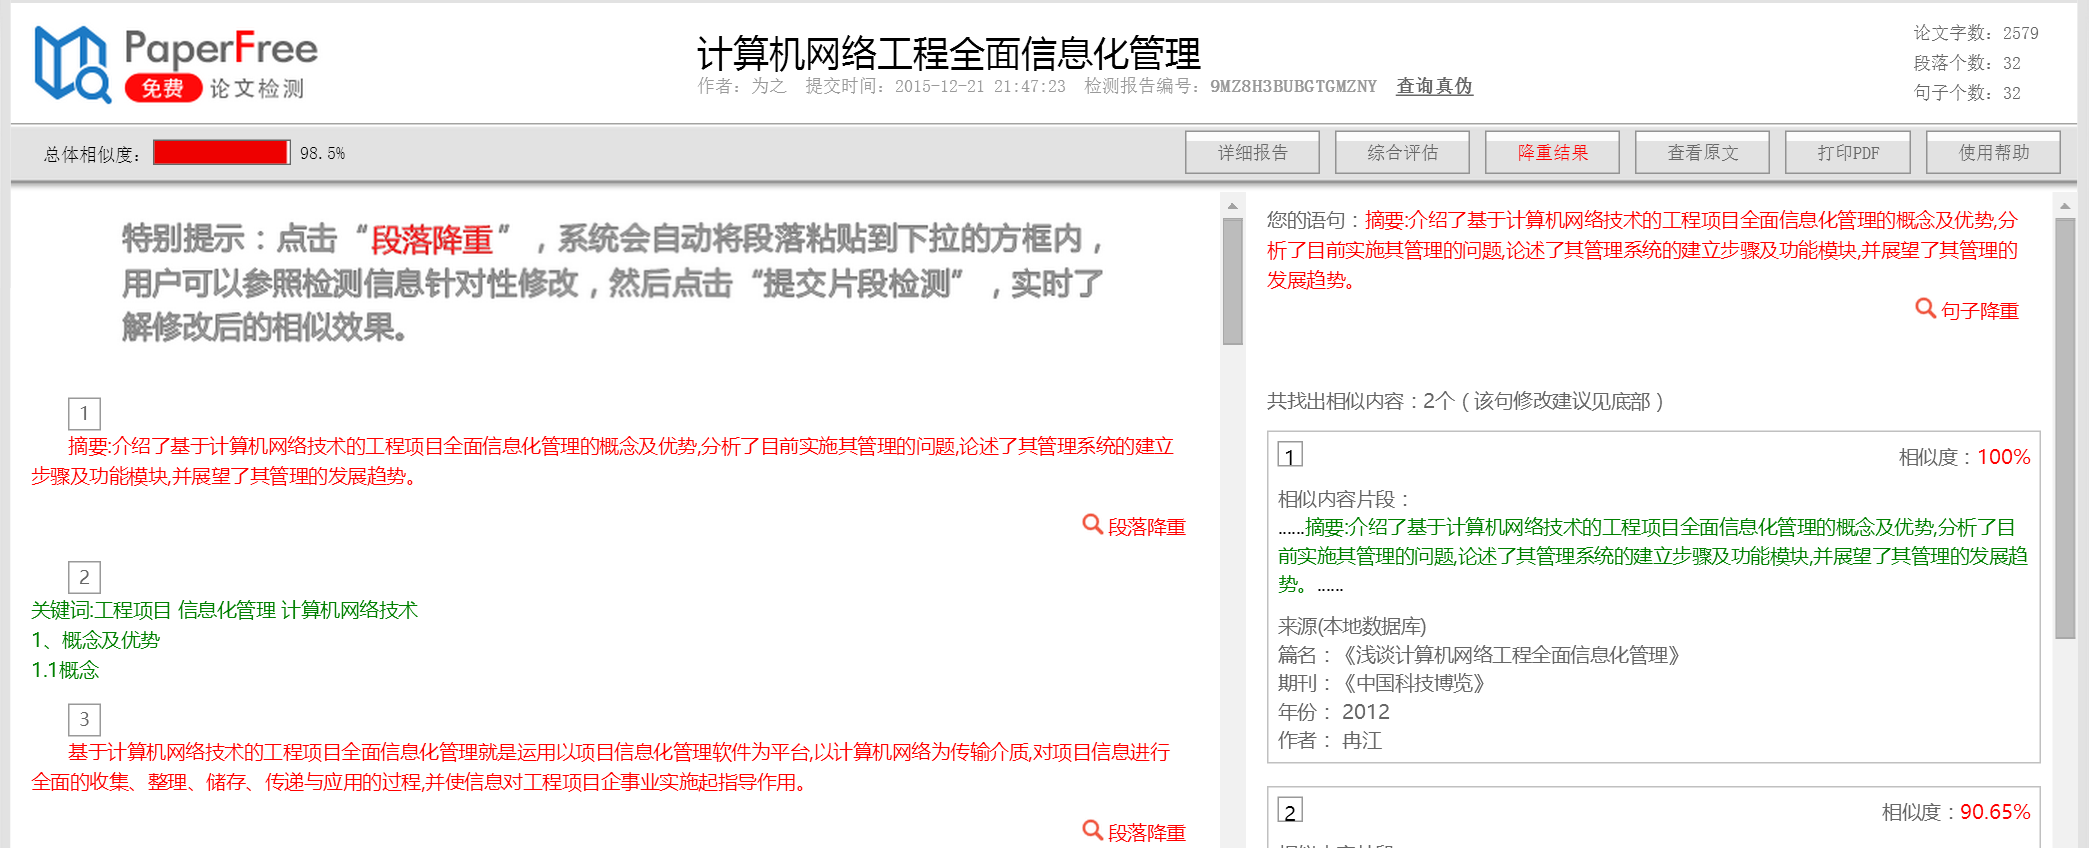Click the 共找出相似内容:2个 summary line

click(1465, 401)
